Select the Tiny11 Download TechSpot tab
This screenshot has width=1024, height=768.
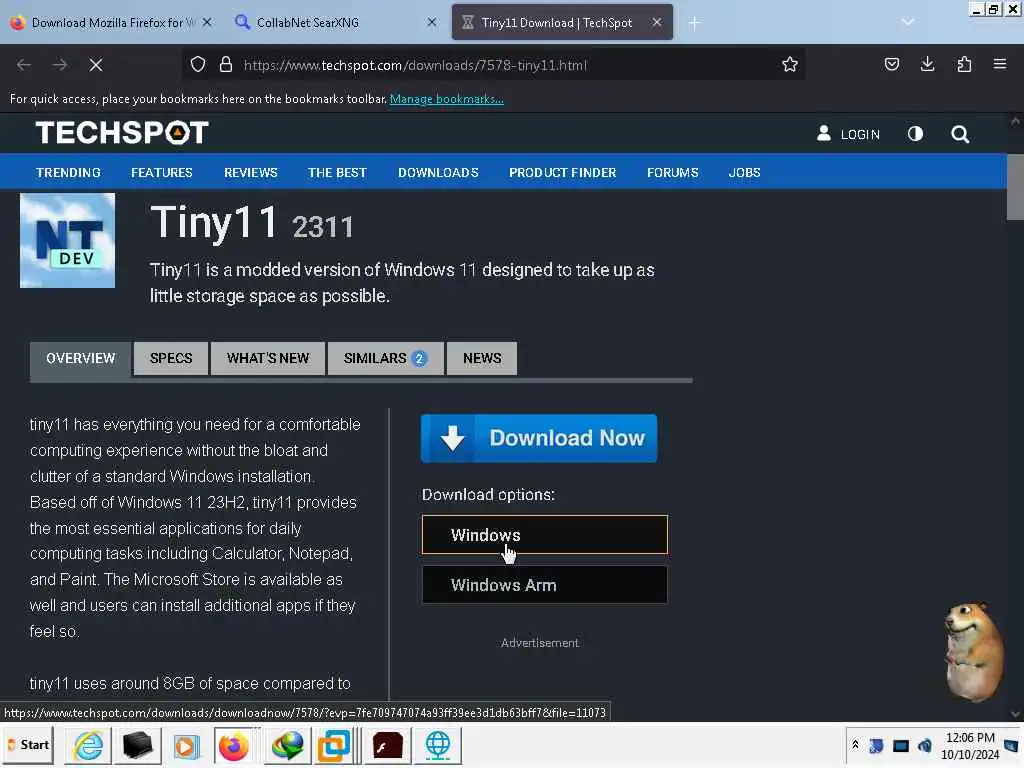[x=562, y=22]
